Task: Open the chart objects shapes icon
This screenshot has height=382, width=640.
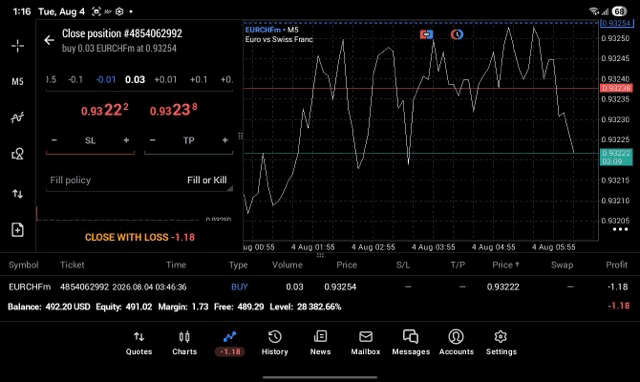Action: 18,154
